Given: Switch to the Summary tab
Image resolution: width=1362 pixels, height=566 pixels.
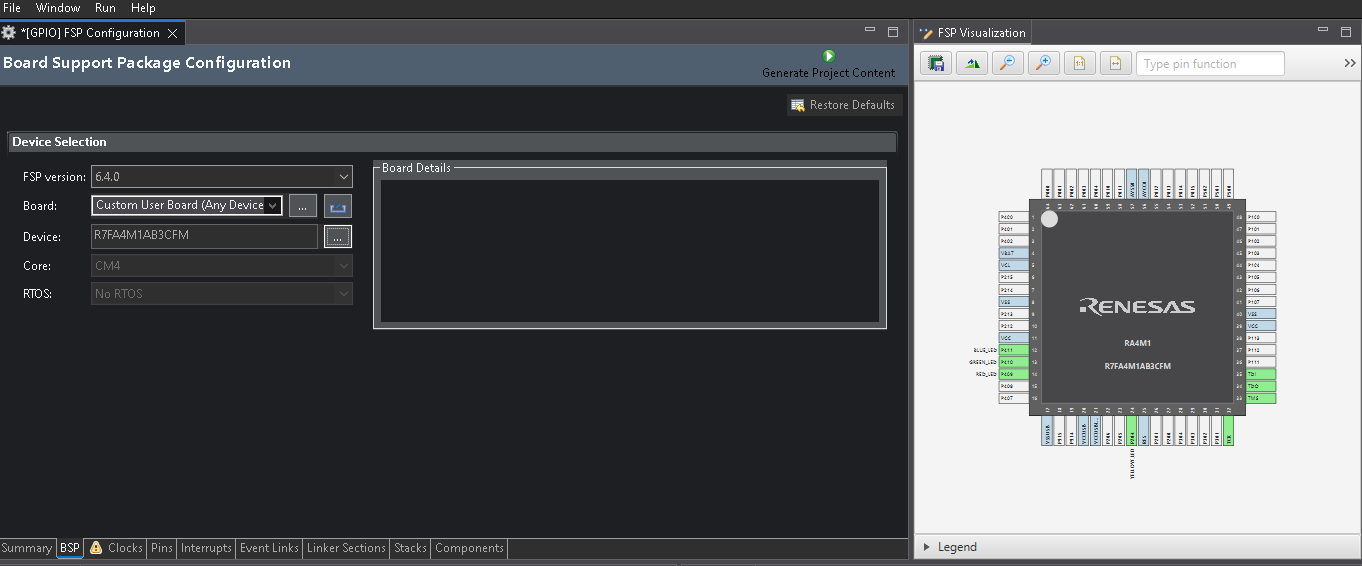Looking at the screenshot, I should [x=27, y=548].
